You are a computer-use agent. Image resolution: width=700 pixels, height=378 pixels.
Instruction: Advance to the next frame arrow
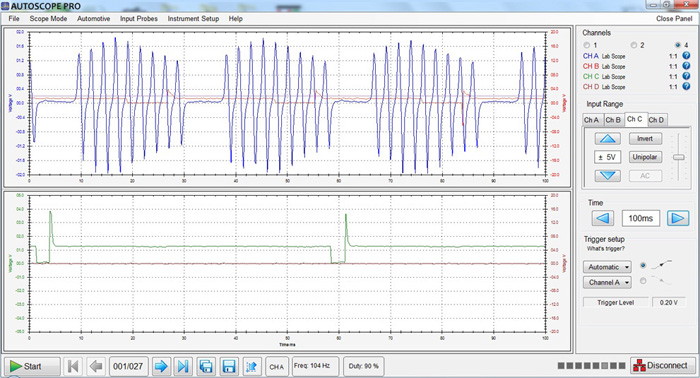[161, 366]
